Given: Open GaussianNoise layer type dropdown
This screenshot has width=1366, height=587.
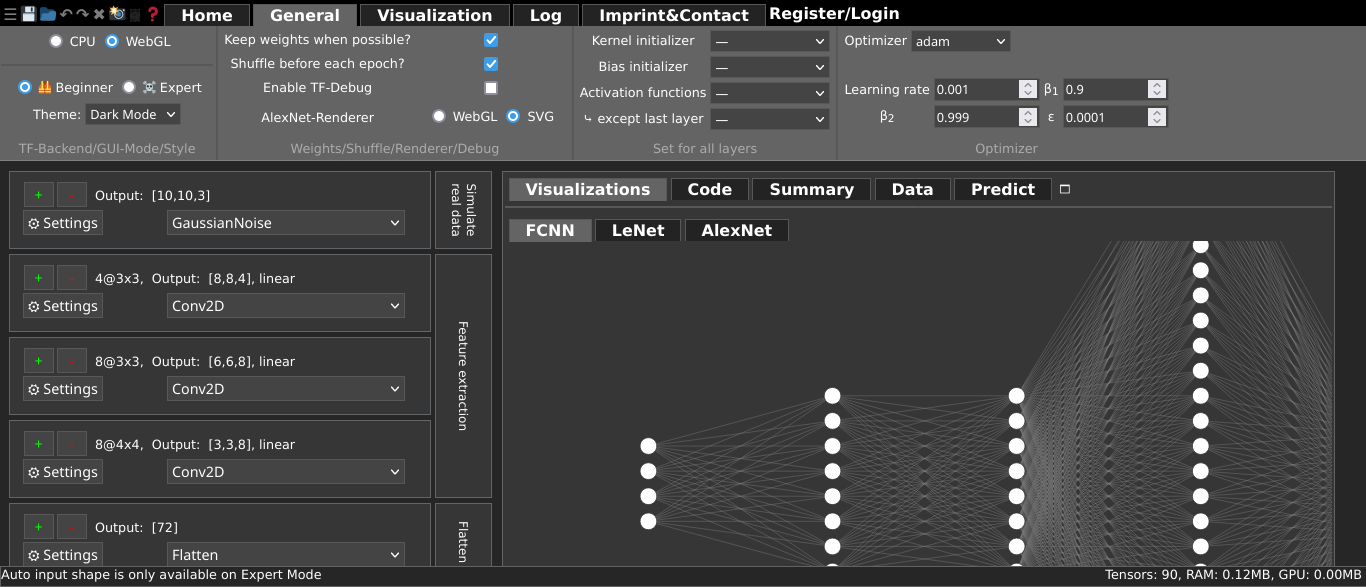Looking at the screenshot, I should coord(286,223).
